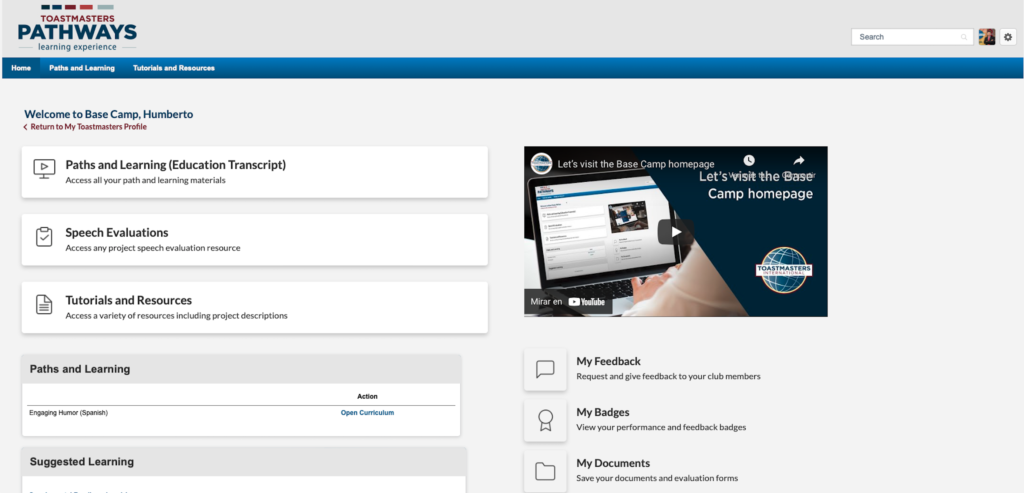The height and width of the screenshot is (493, 1024).
Task: Click the Speech Evaluations clipboard icon
Action: pyautogui.click(x=44, y=237)
